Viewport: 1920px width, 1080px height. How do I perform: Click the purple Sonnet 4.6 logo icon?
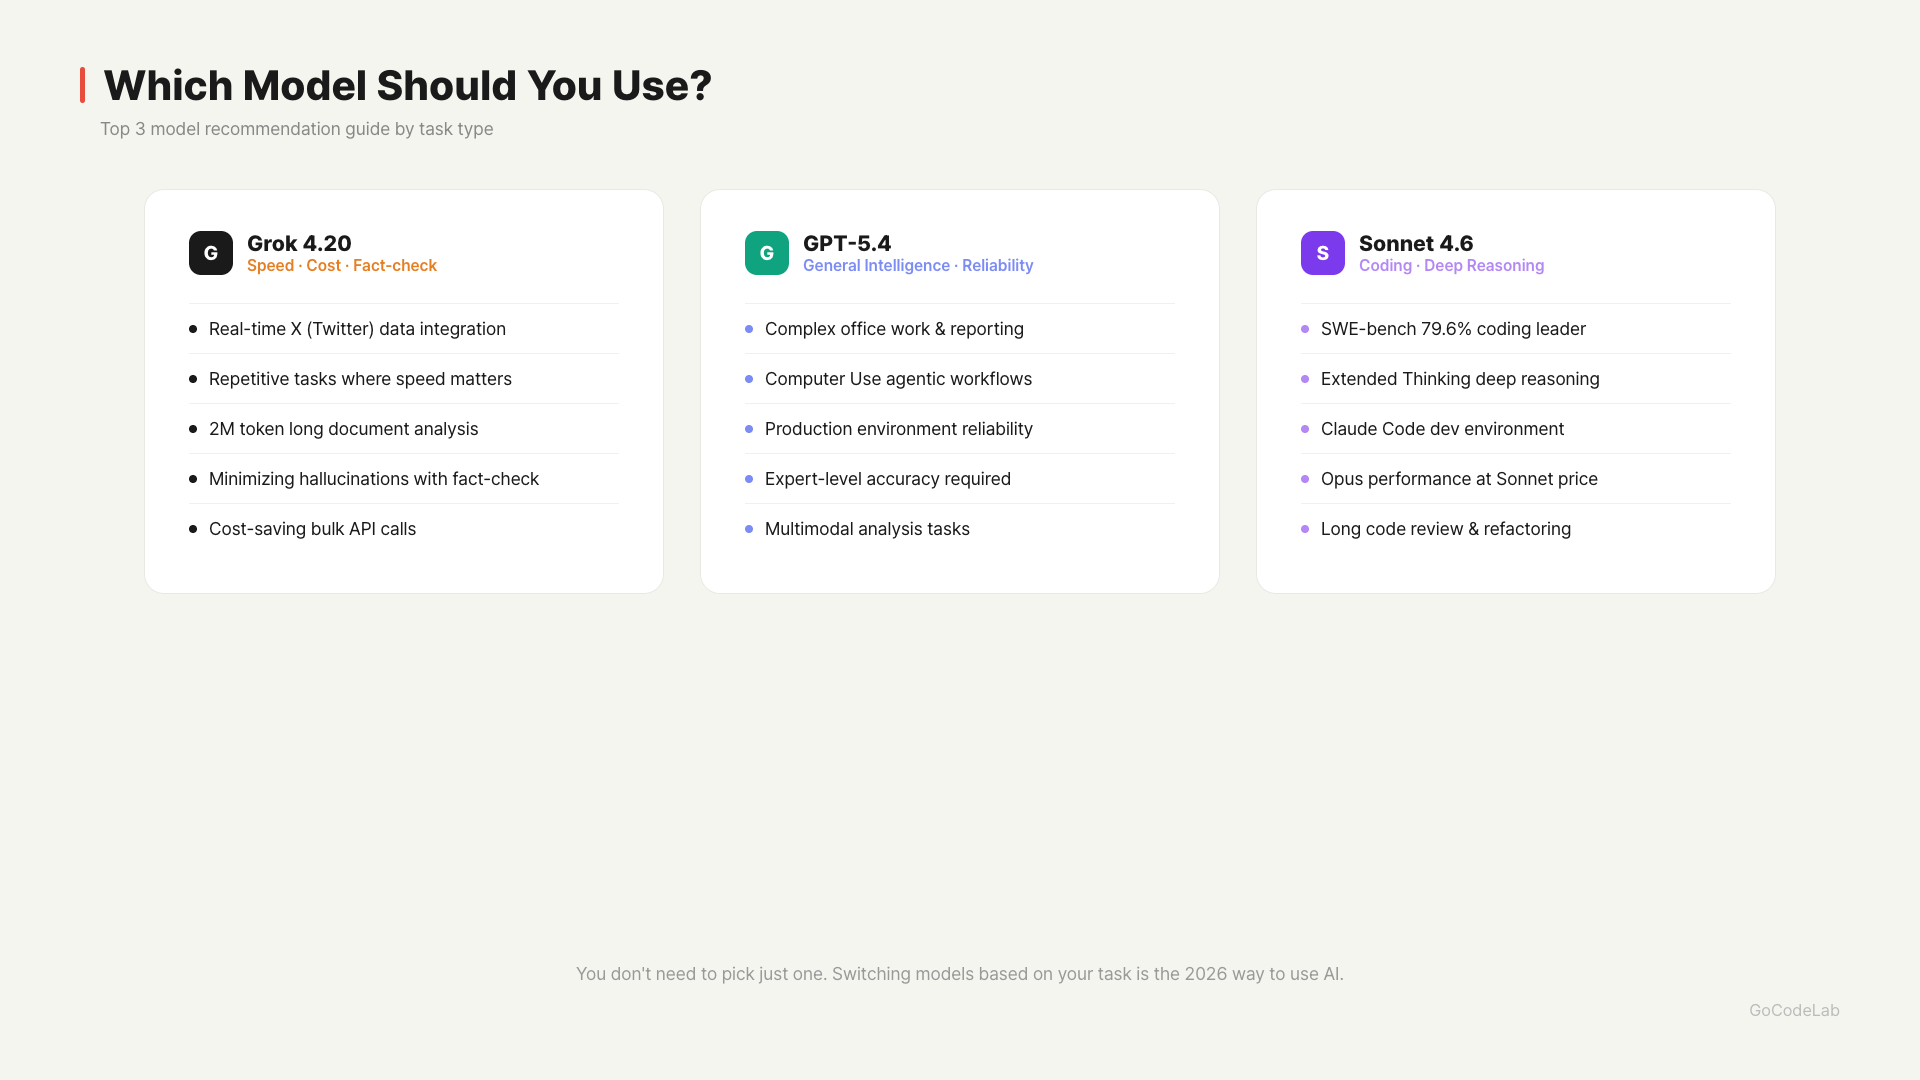[1323, 253]
